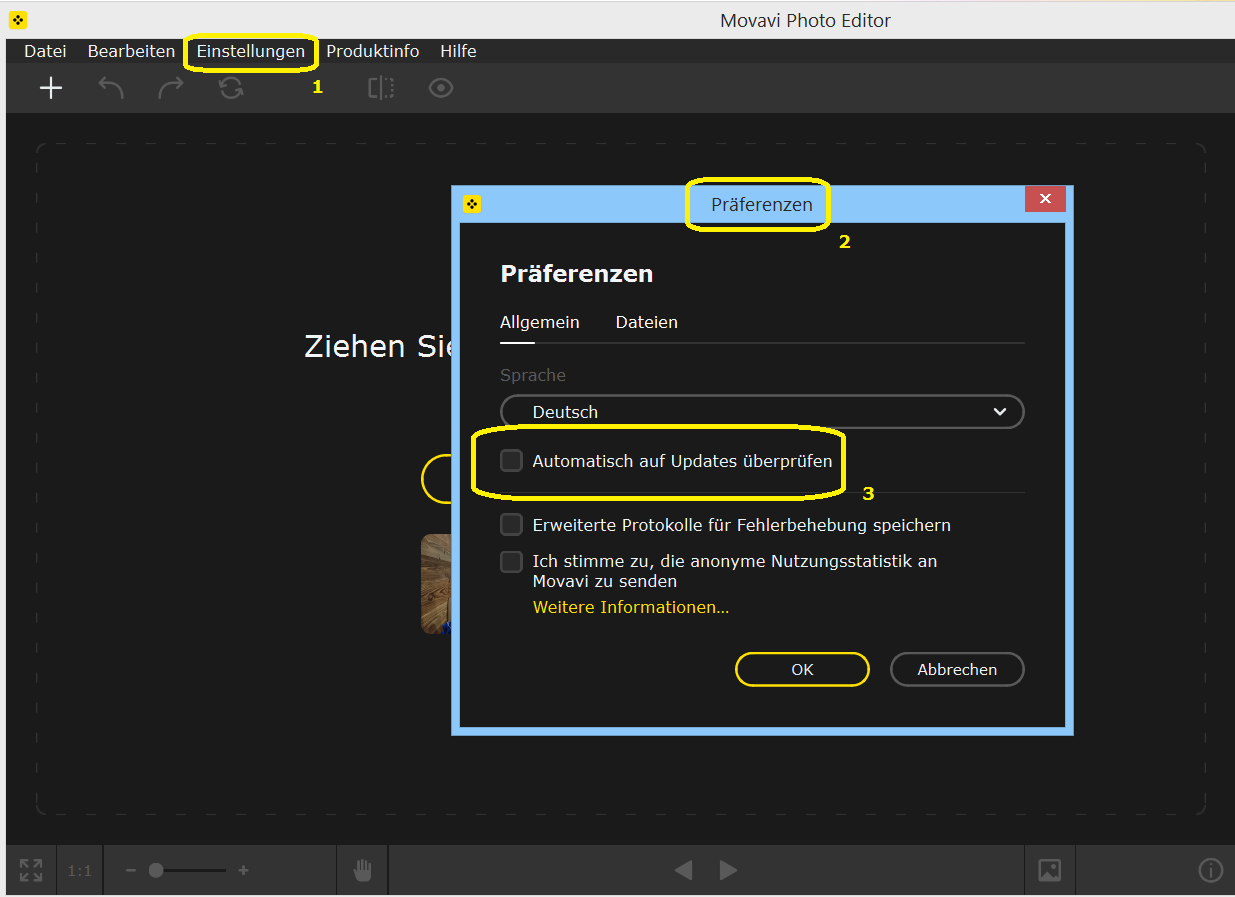The width and height of the screenshot is (1235, 897).
Task: Toggle the before/after compare icon
Action: click(381, 88)
